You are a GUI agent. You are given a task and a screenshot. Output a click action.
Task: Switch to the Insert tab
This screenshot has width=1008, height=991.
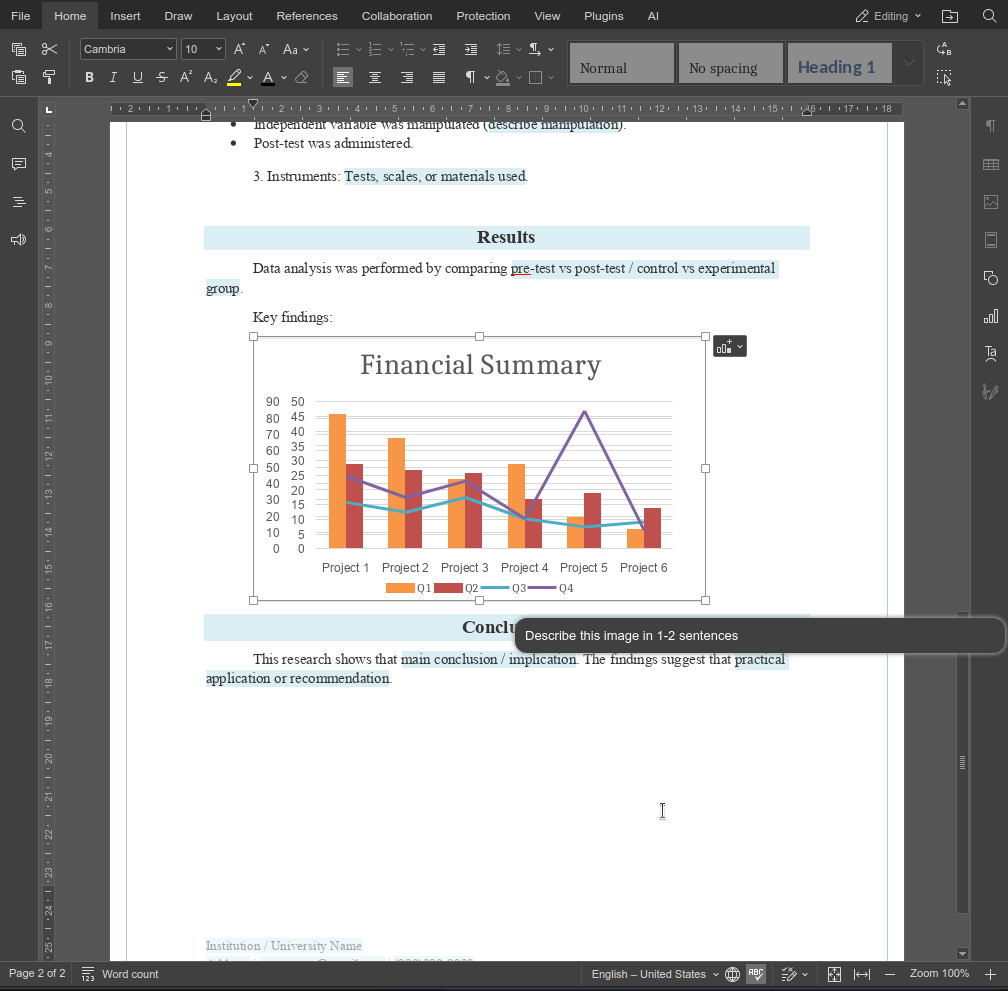(125, 16)
